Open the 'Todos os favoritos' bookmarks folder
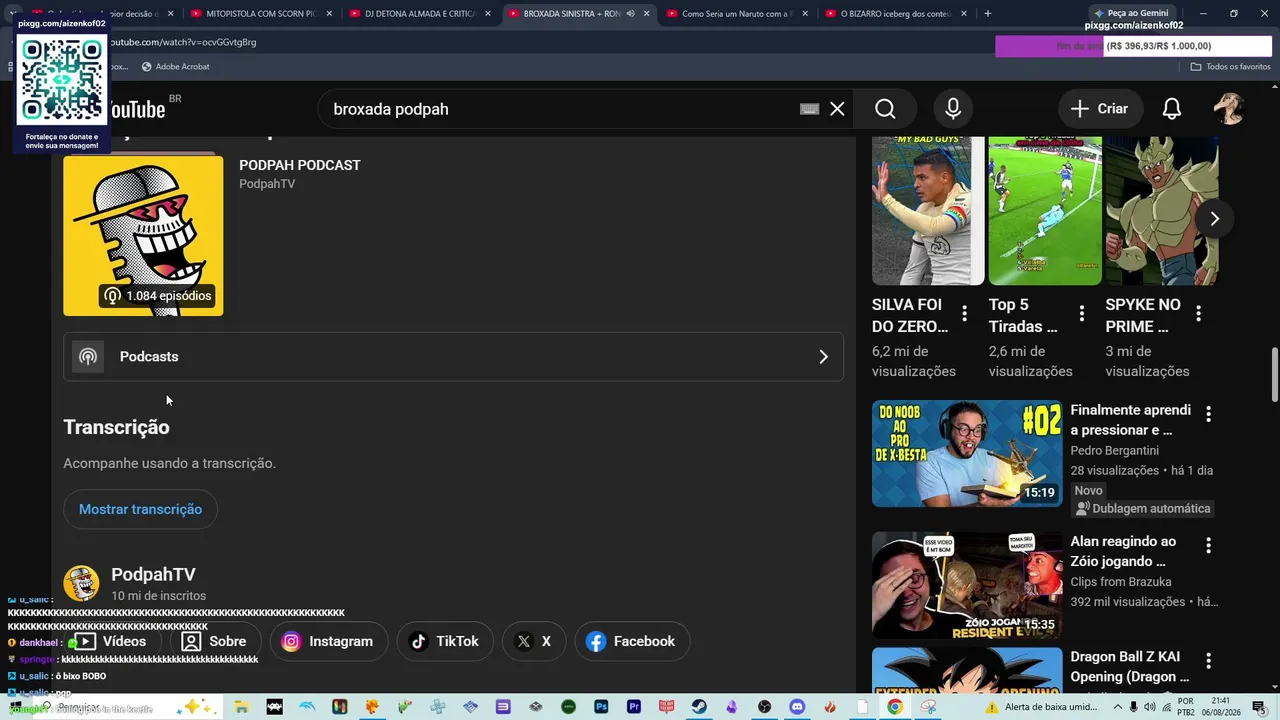This screenshot has height=720, width=1280. pyautogui.click(x=1231, y=67)
